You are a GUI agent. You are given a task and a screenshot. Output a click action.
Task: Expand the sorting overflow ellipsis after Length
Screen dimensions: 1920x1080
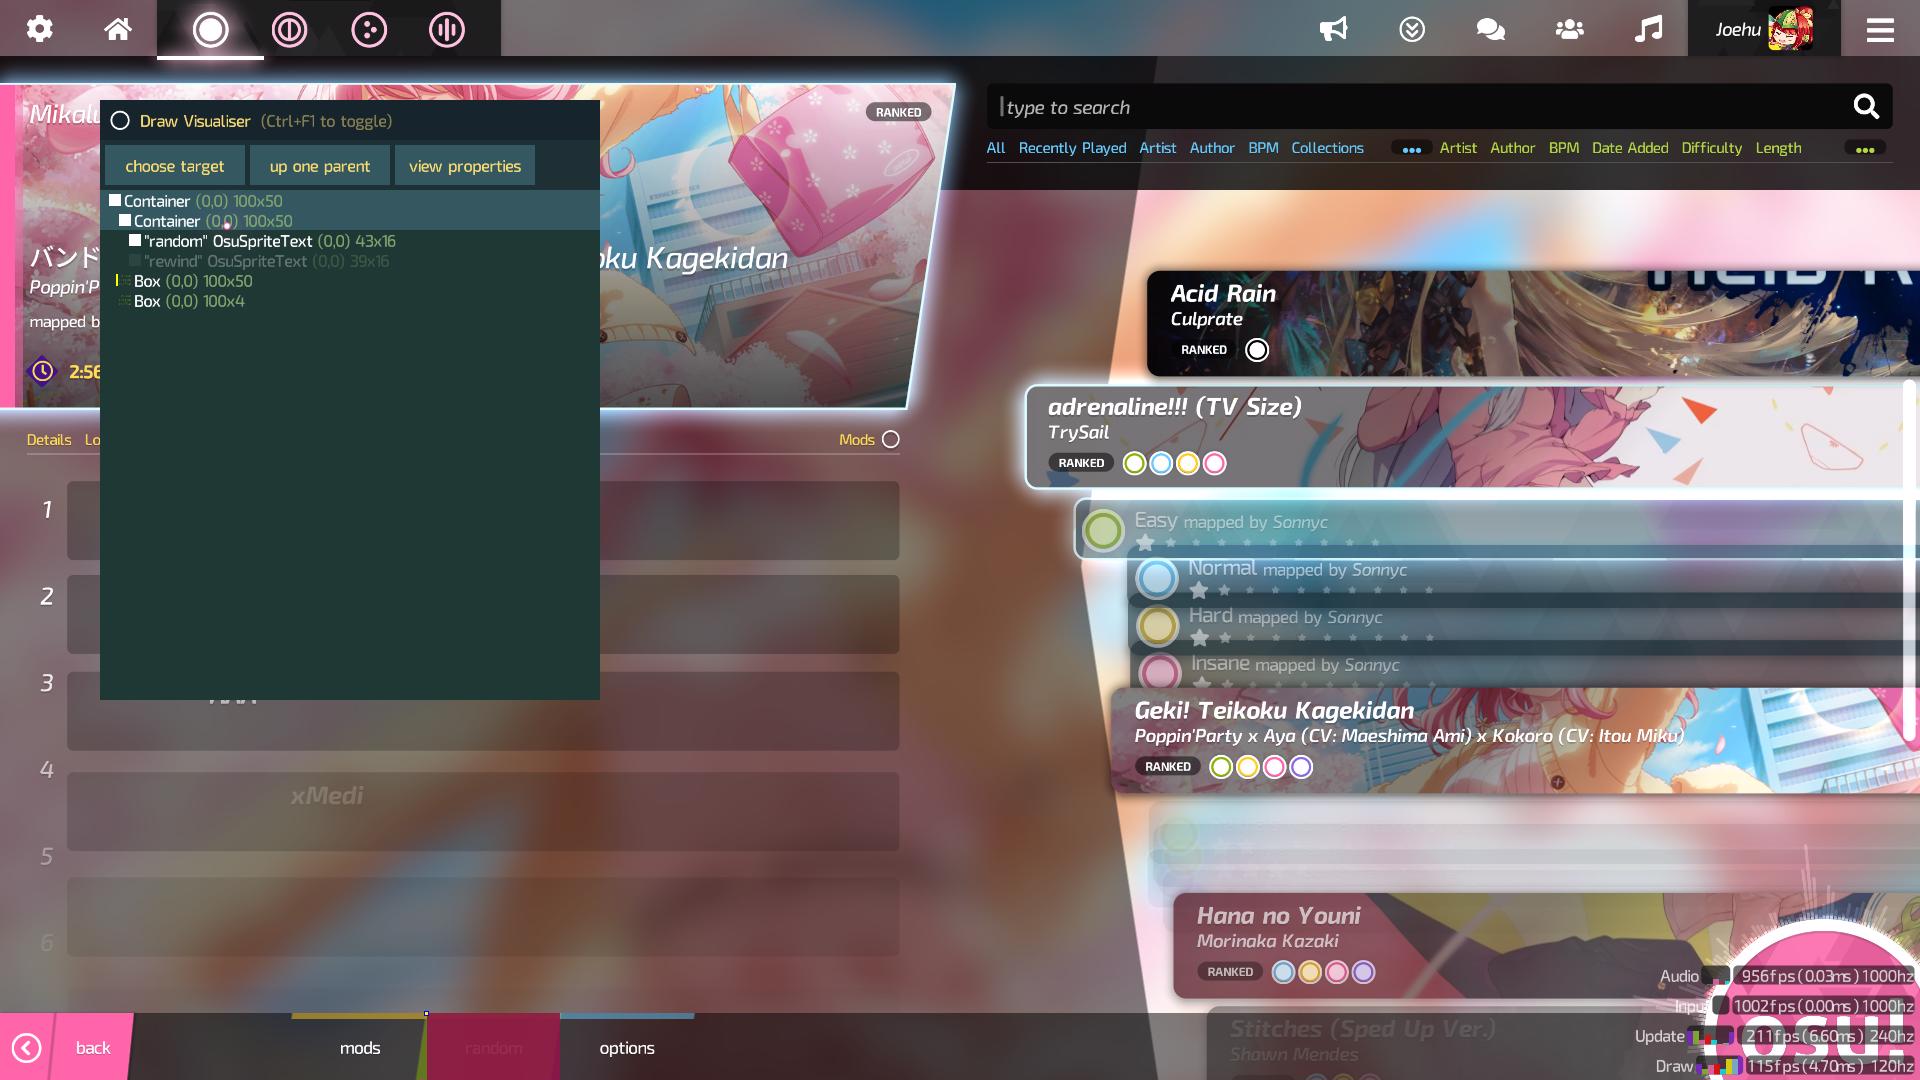click(x=1865, y=148)
